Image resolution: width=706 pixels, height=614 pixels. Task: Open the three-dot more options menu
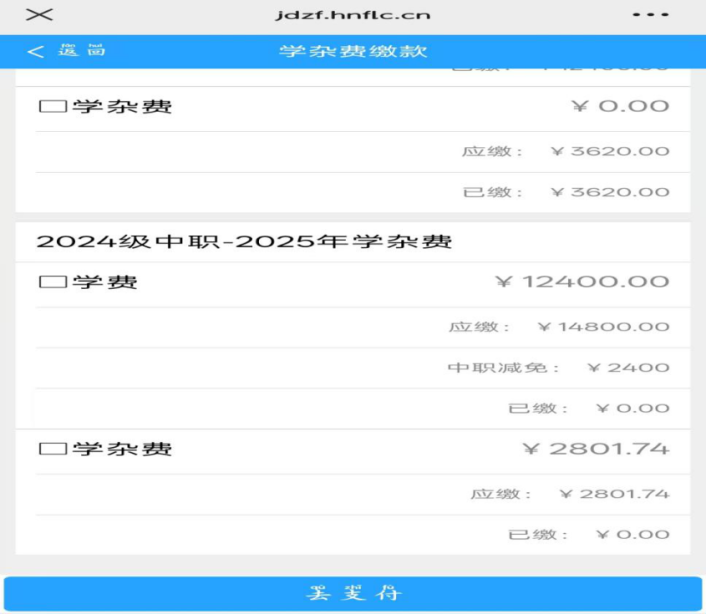point(651,15)
